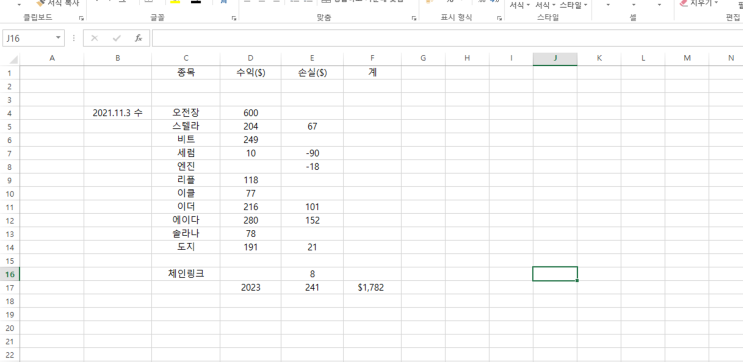Select row 1 header
The image size is (743, 362).
10,73
